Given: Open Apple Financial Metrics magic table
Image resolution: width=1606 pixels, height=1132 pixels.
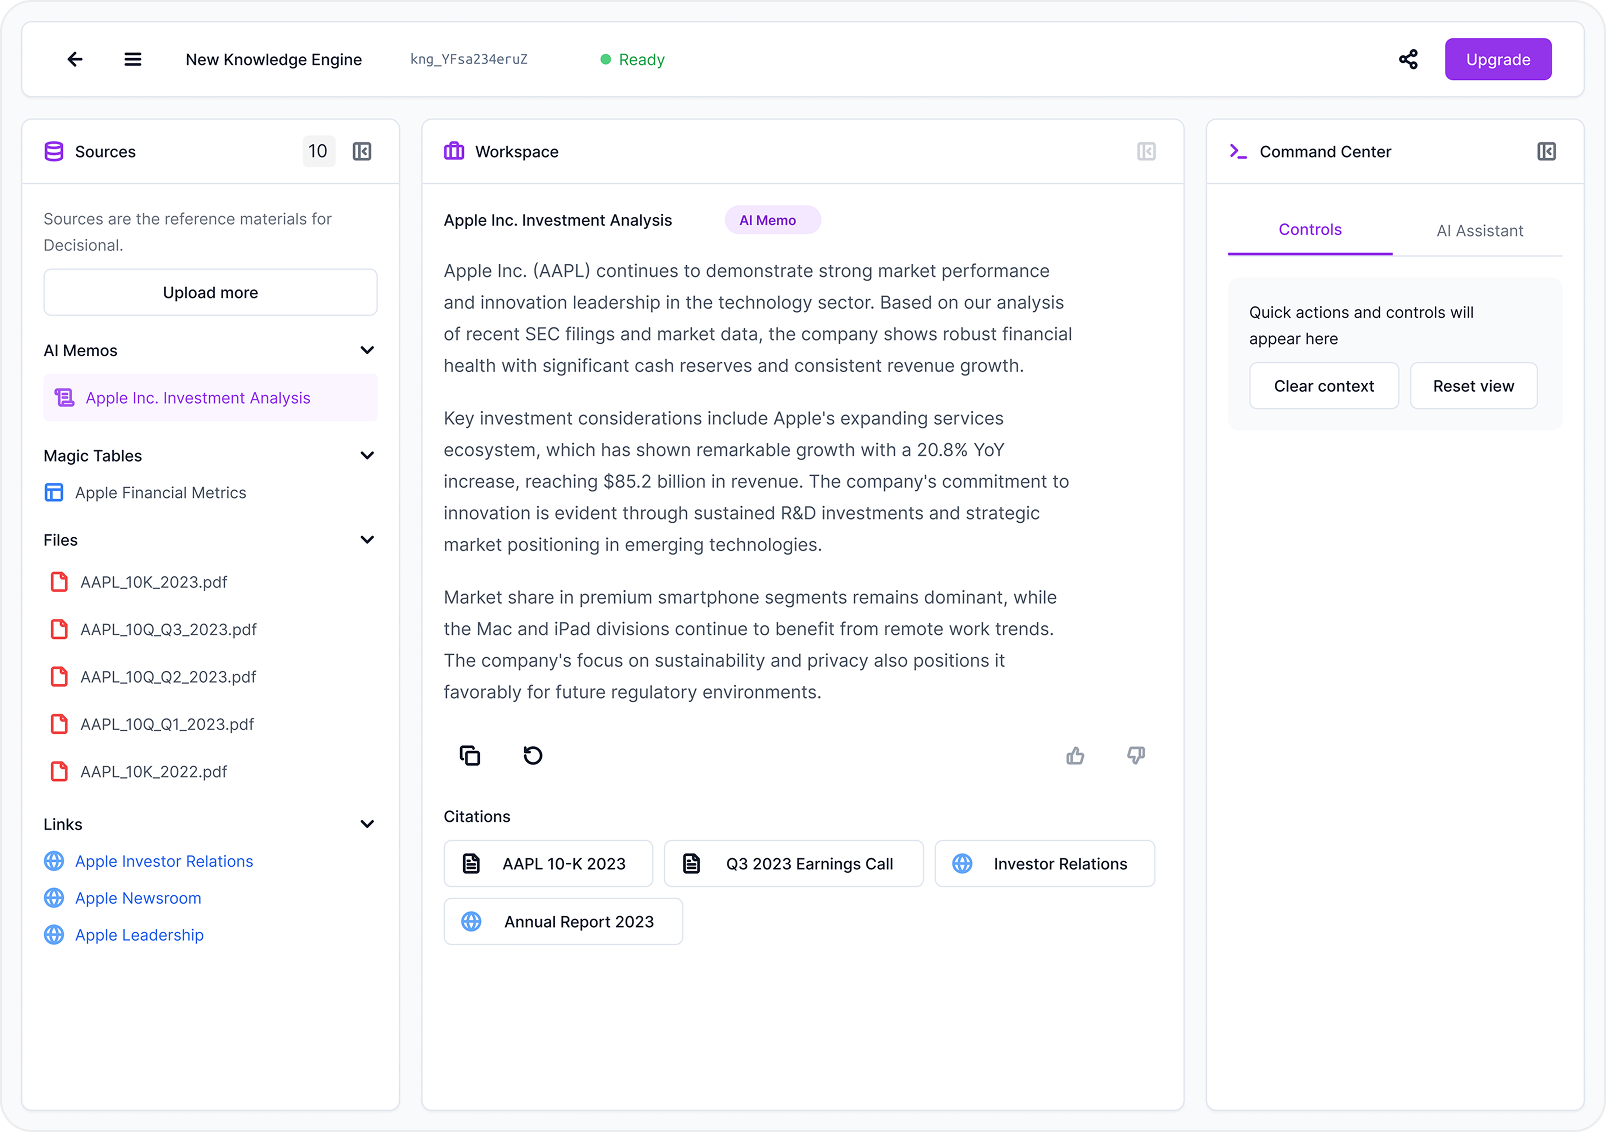Looking at the screenshot, I should tap(160, 493).
